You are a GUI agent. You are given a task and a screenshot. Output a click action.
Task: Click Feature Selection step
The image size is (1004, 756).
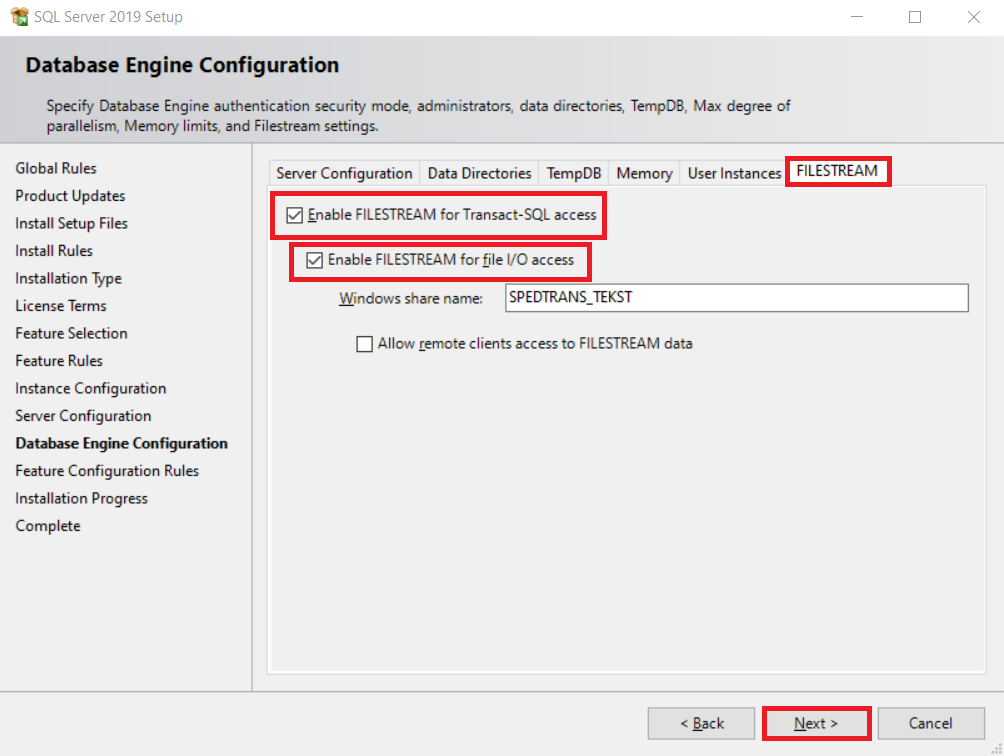click(71, 334)
